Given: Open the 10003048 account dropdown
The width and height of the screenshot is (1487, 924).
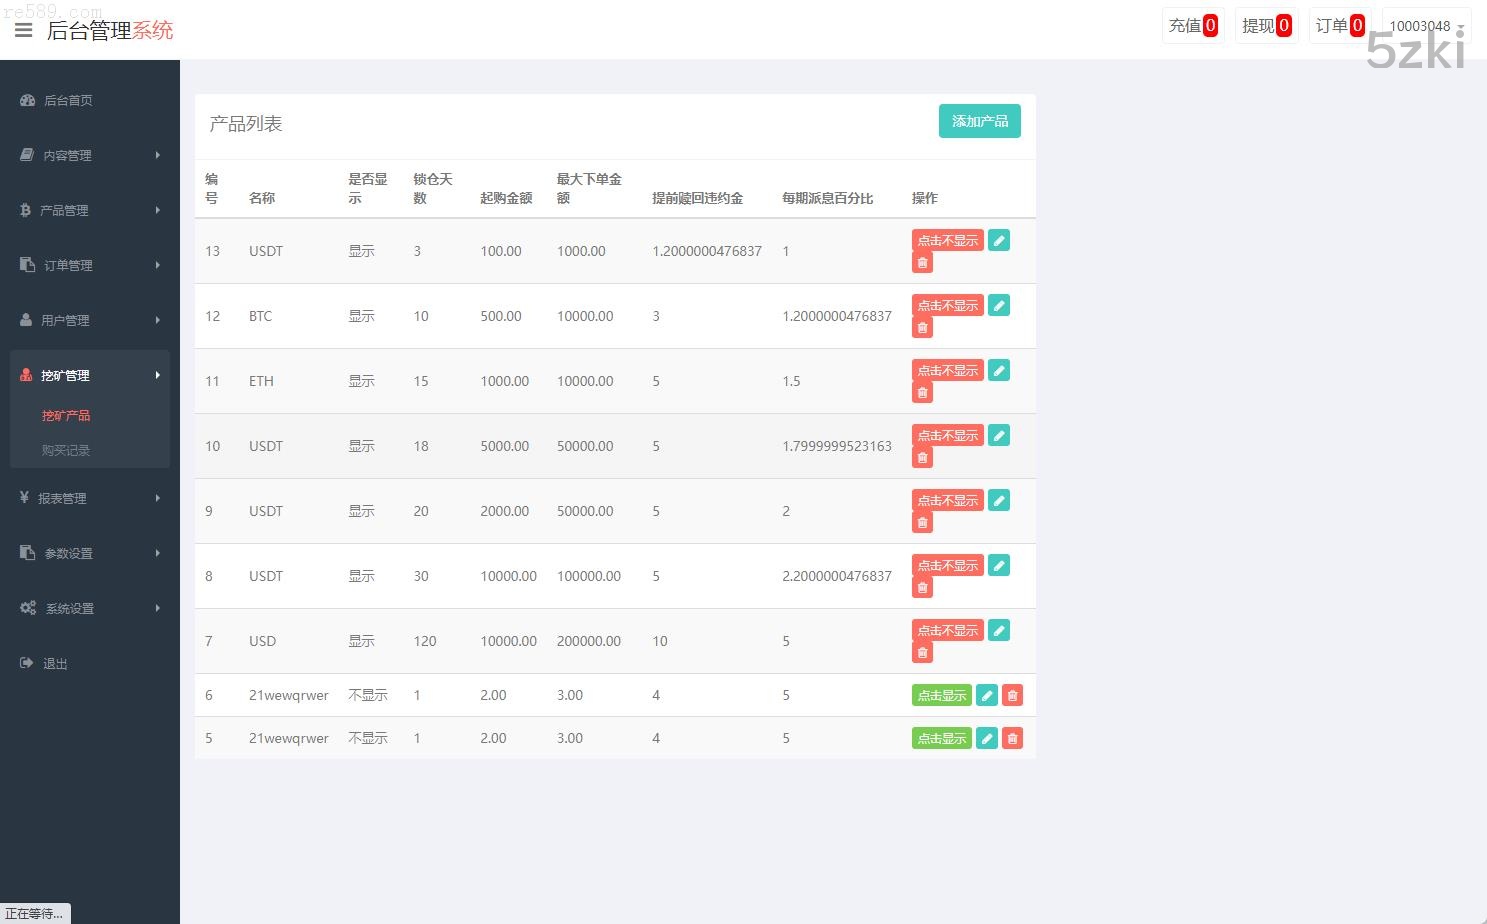Looking at the screenshot, I should coord(1426,26).
